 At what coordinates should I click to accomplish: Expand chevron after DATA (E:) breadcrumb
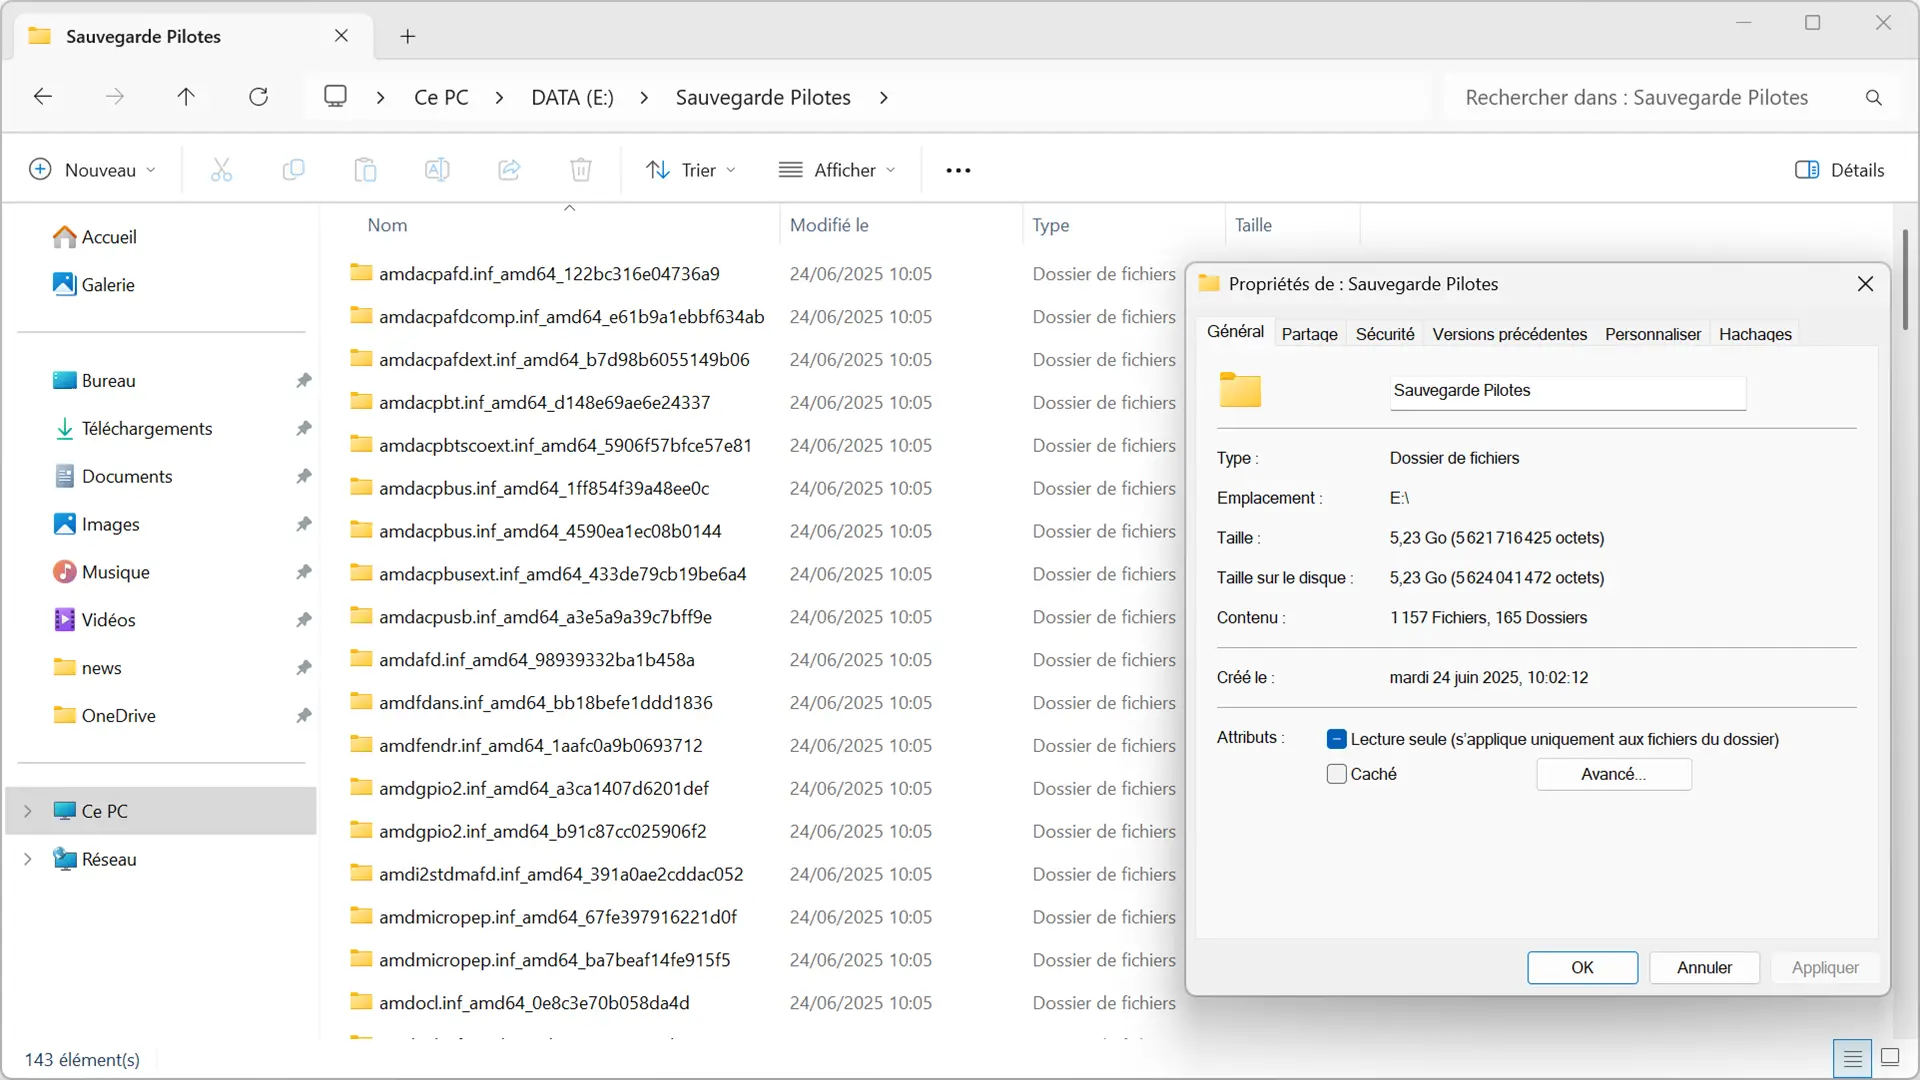[644, 98]
